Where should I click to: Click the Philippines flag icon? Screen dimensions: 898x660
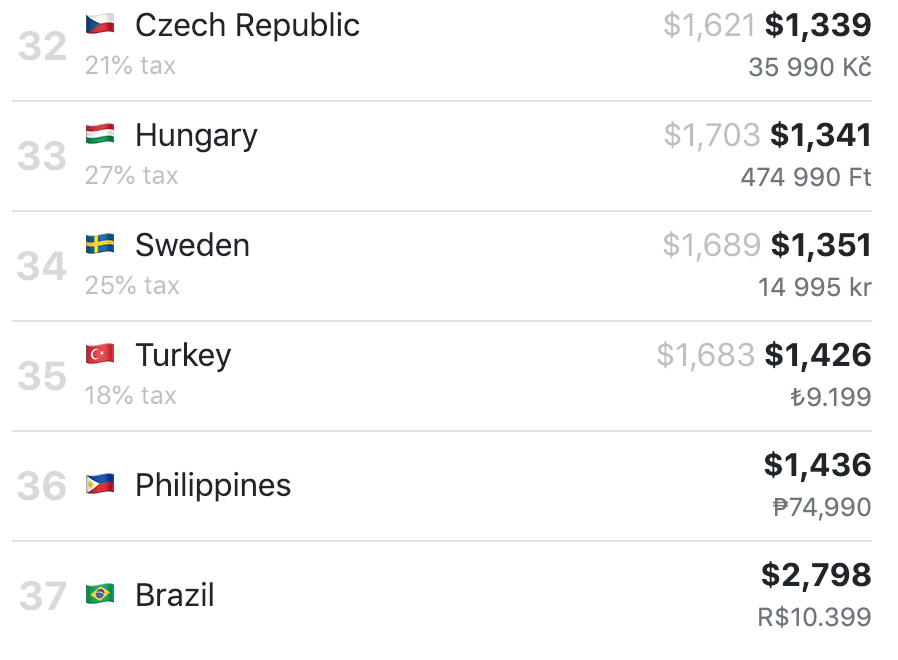click(100, 485)
